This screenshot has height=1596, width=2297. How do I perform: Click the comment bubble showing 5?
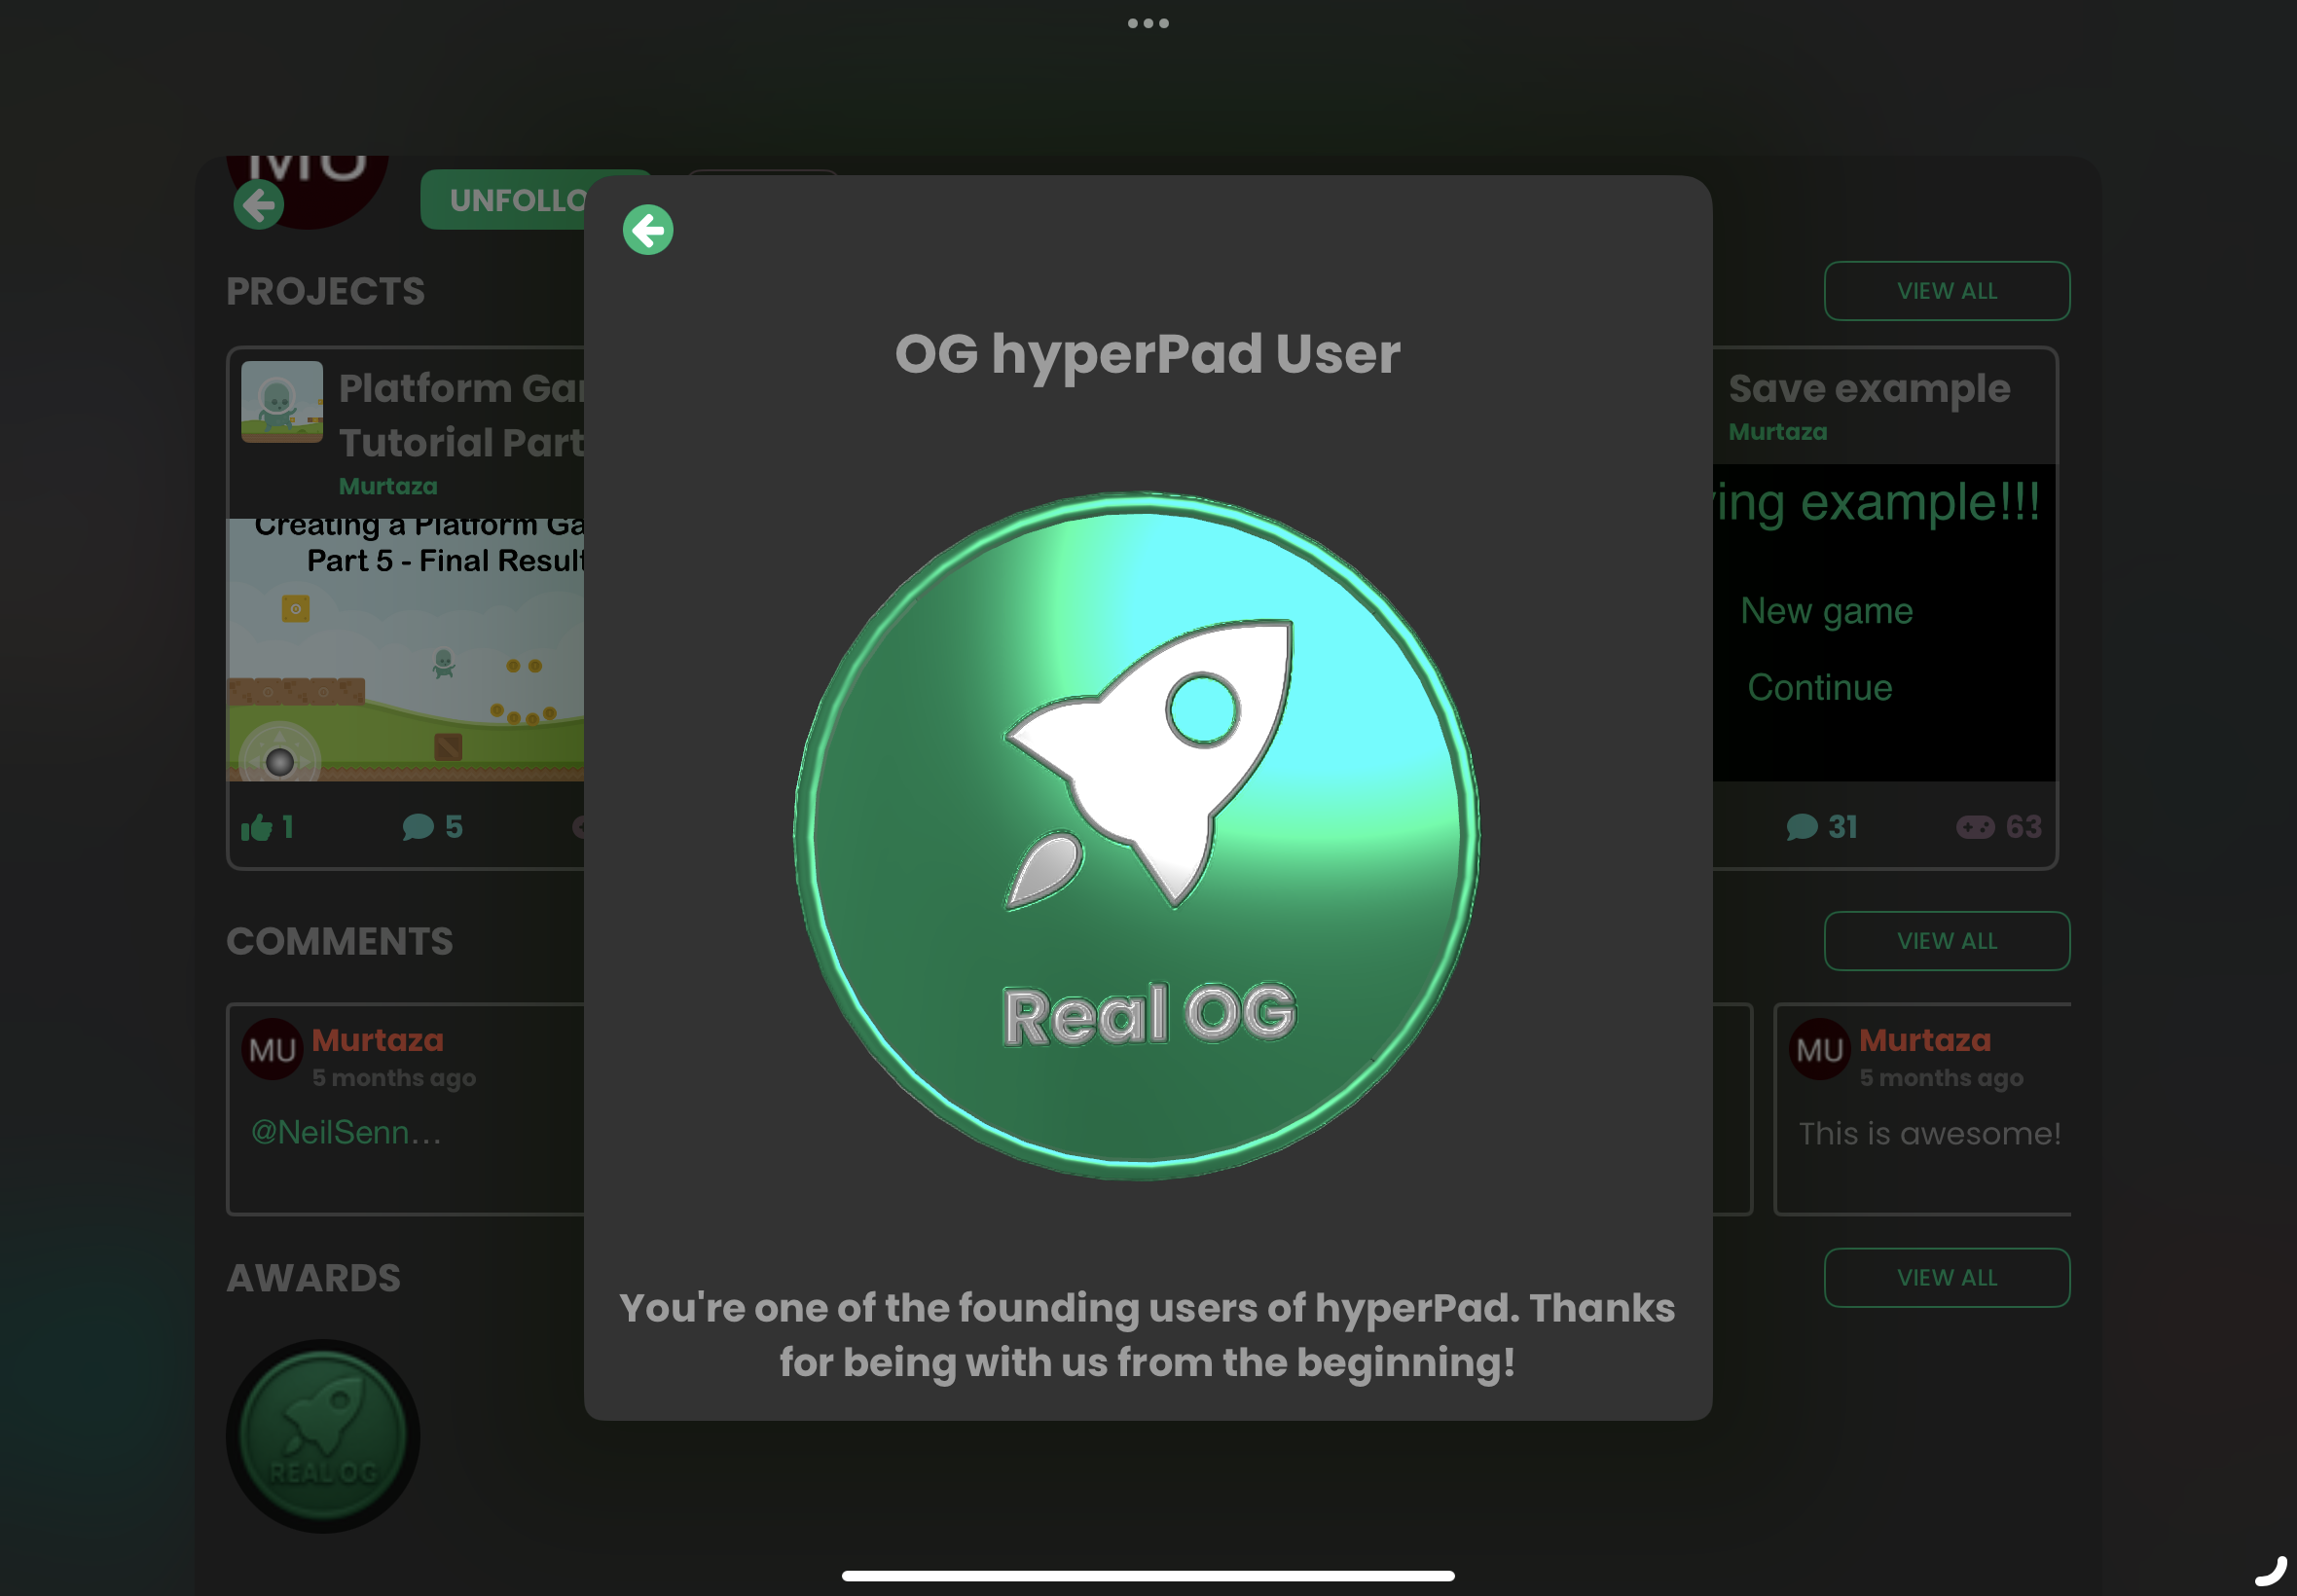click(418, 827)
